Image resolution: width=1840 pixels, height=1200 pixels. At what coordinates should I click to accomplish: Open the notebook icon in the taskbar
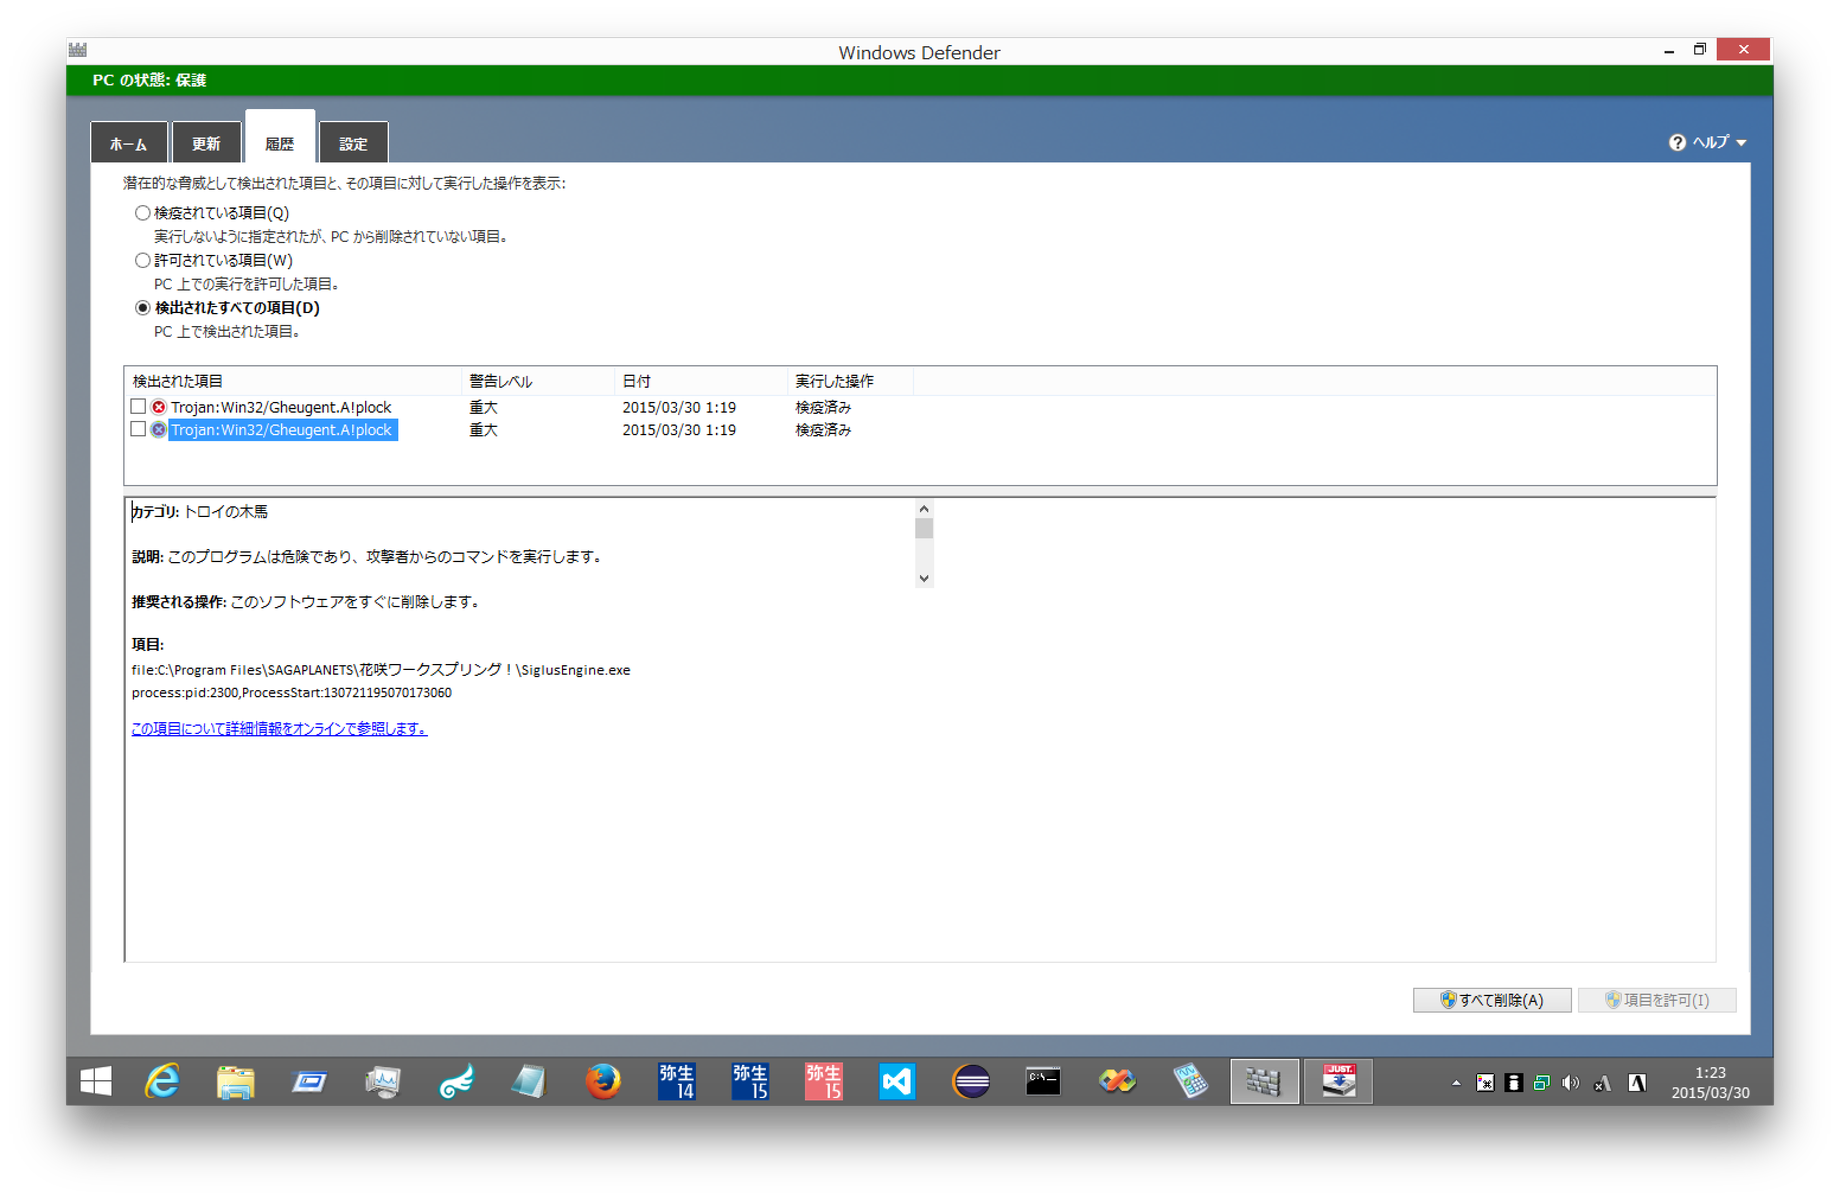click(x=529, y=1081)
